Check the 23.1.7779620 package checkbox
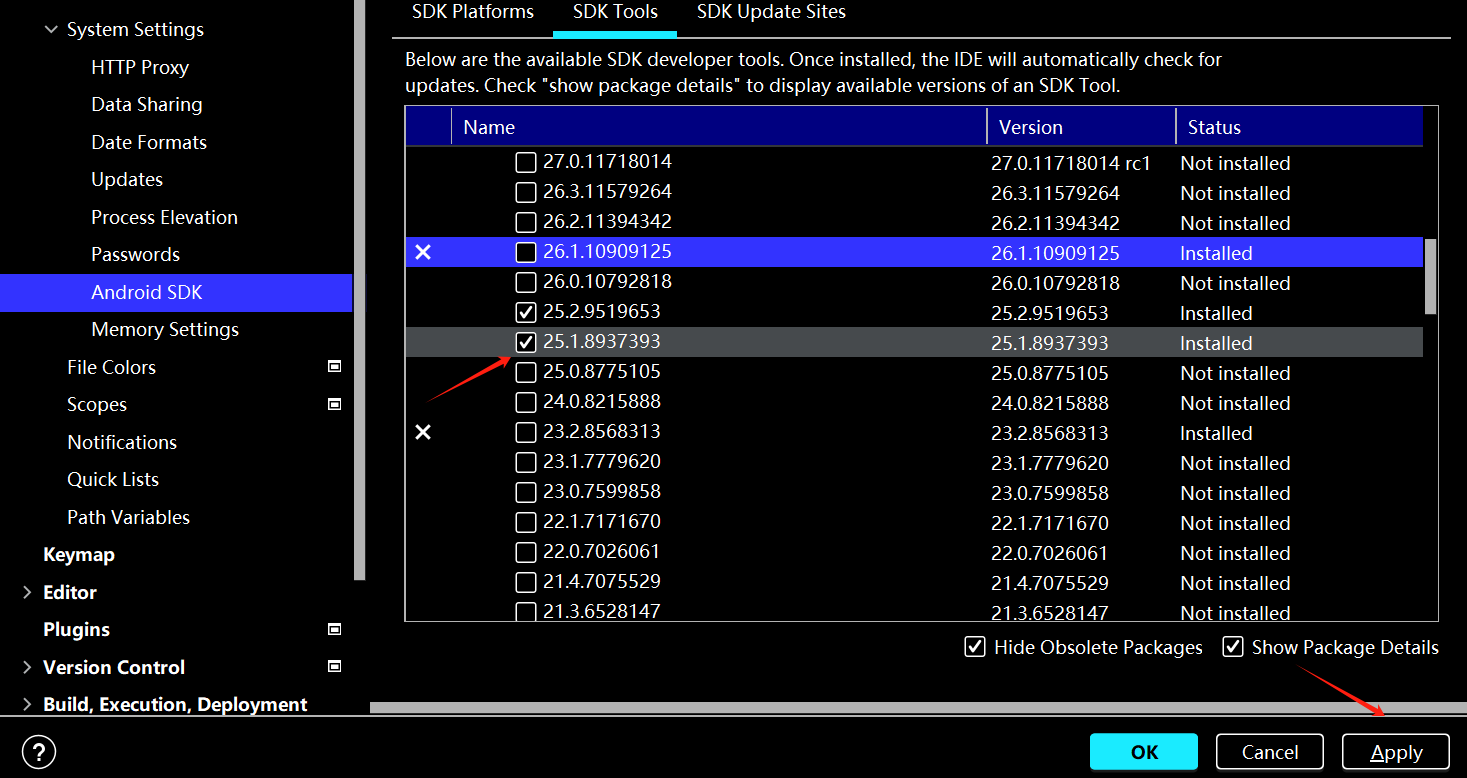 526,462
